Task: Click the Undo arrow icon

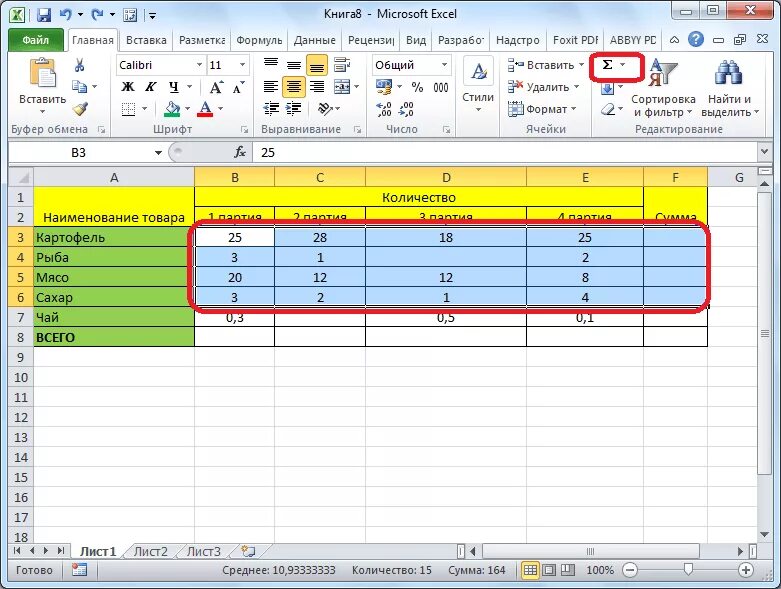Action: [65, 14]
